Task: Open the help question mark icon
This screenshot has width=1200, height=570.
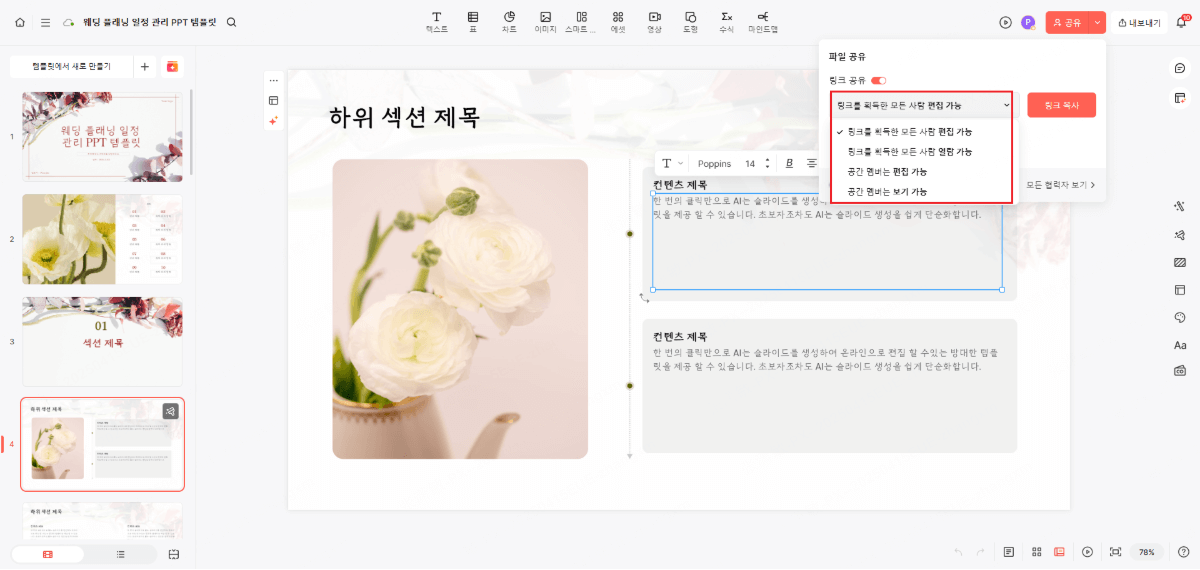Action: [x=1183, y=552]
